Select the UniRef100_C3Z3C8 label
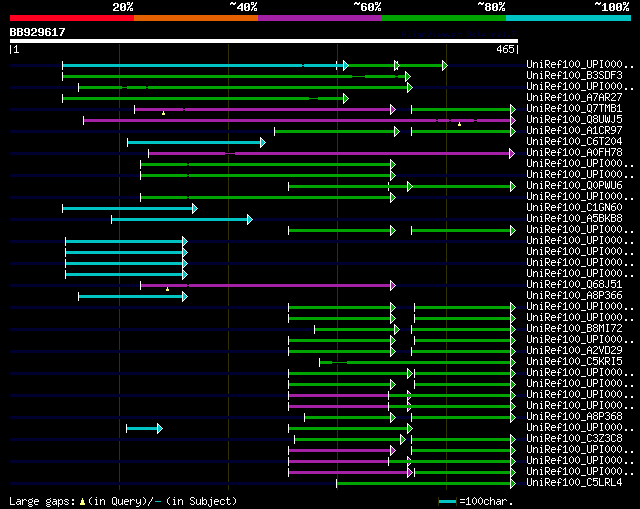The image size is (640, 509). point(574,439)
